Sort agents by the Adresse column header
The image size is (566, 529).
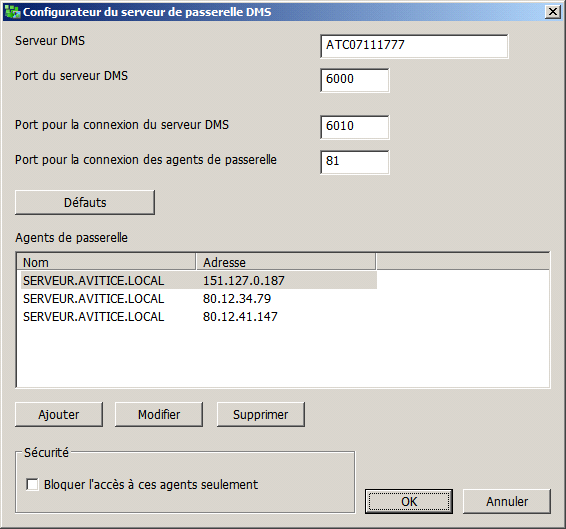pos(286,262)
